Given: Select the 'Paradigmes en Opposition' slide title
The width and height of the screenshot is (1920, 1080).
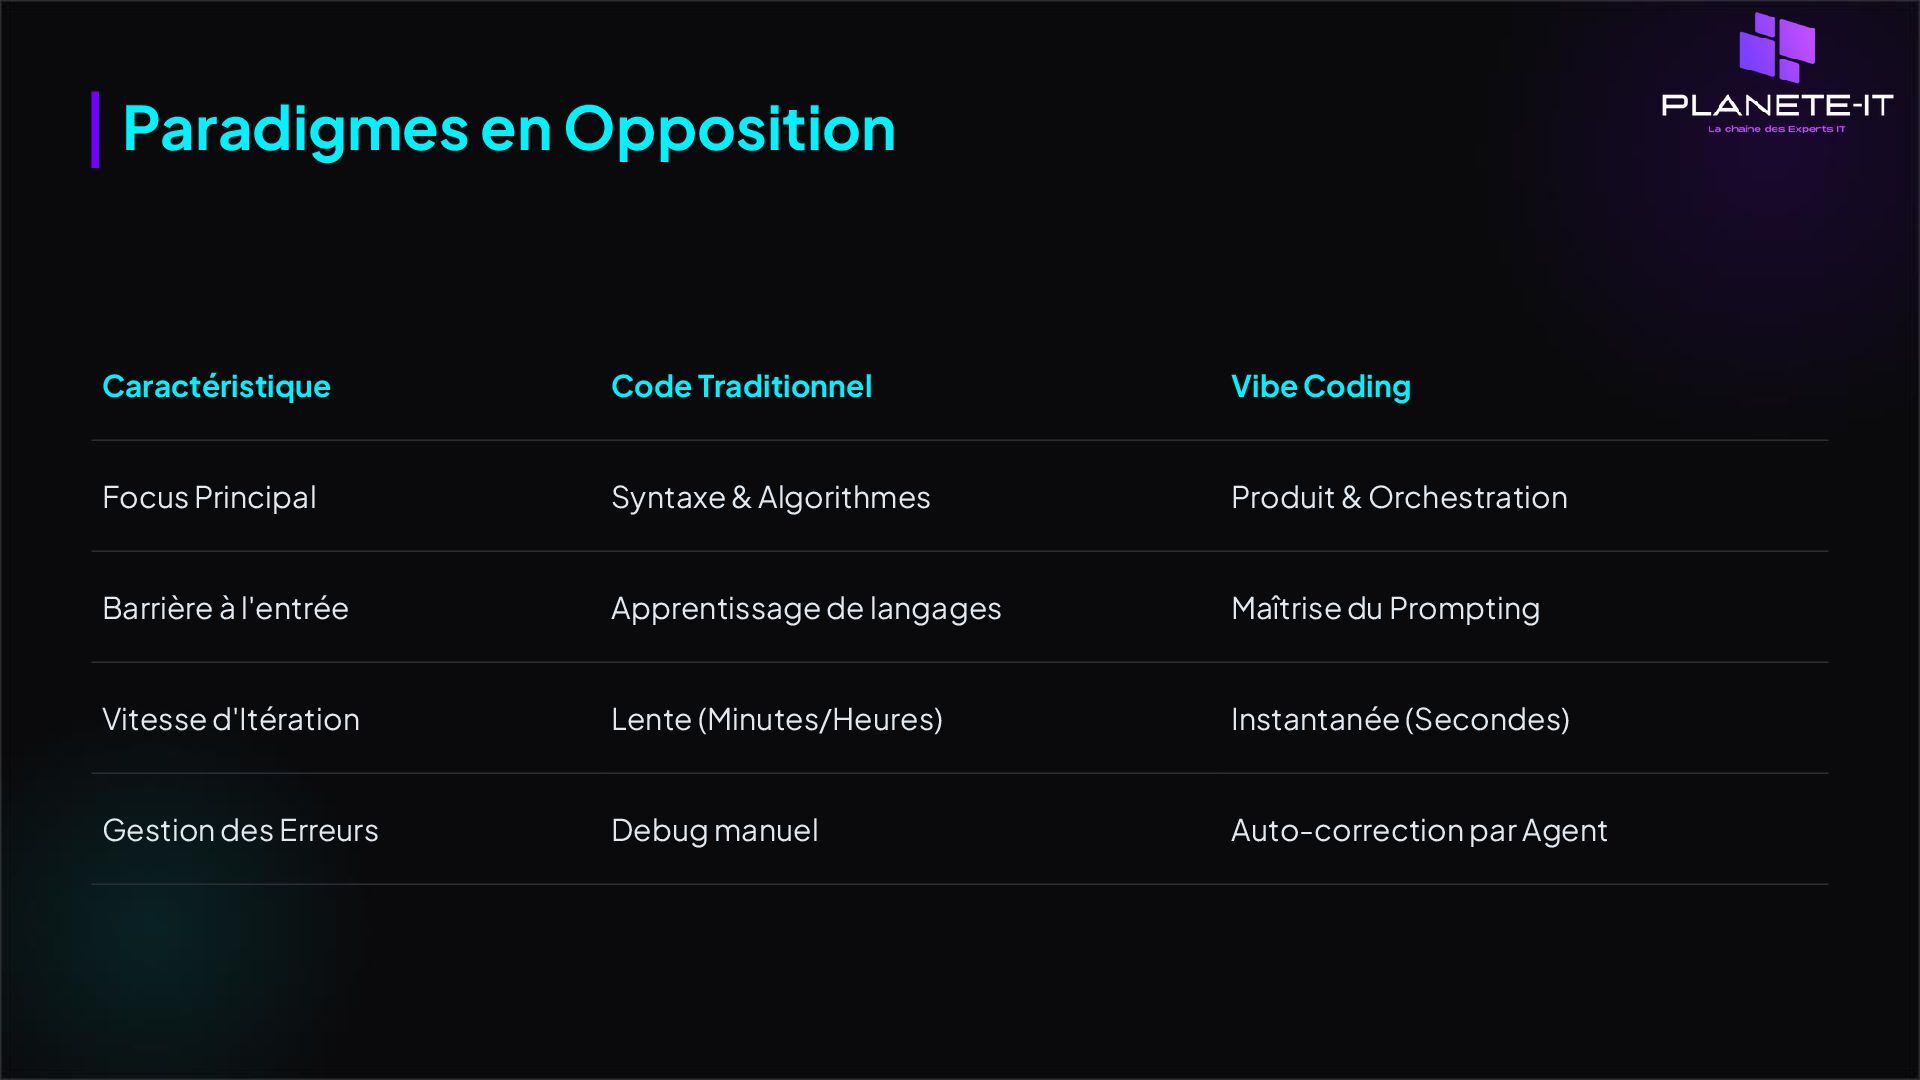Looking at the screenshot, I should point(508,129).
